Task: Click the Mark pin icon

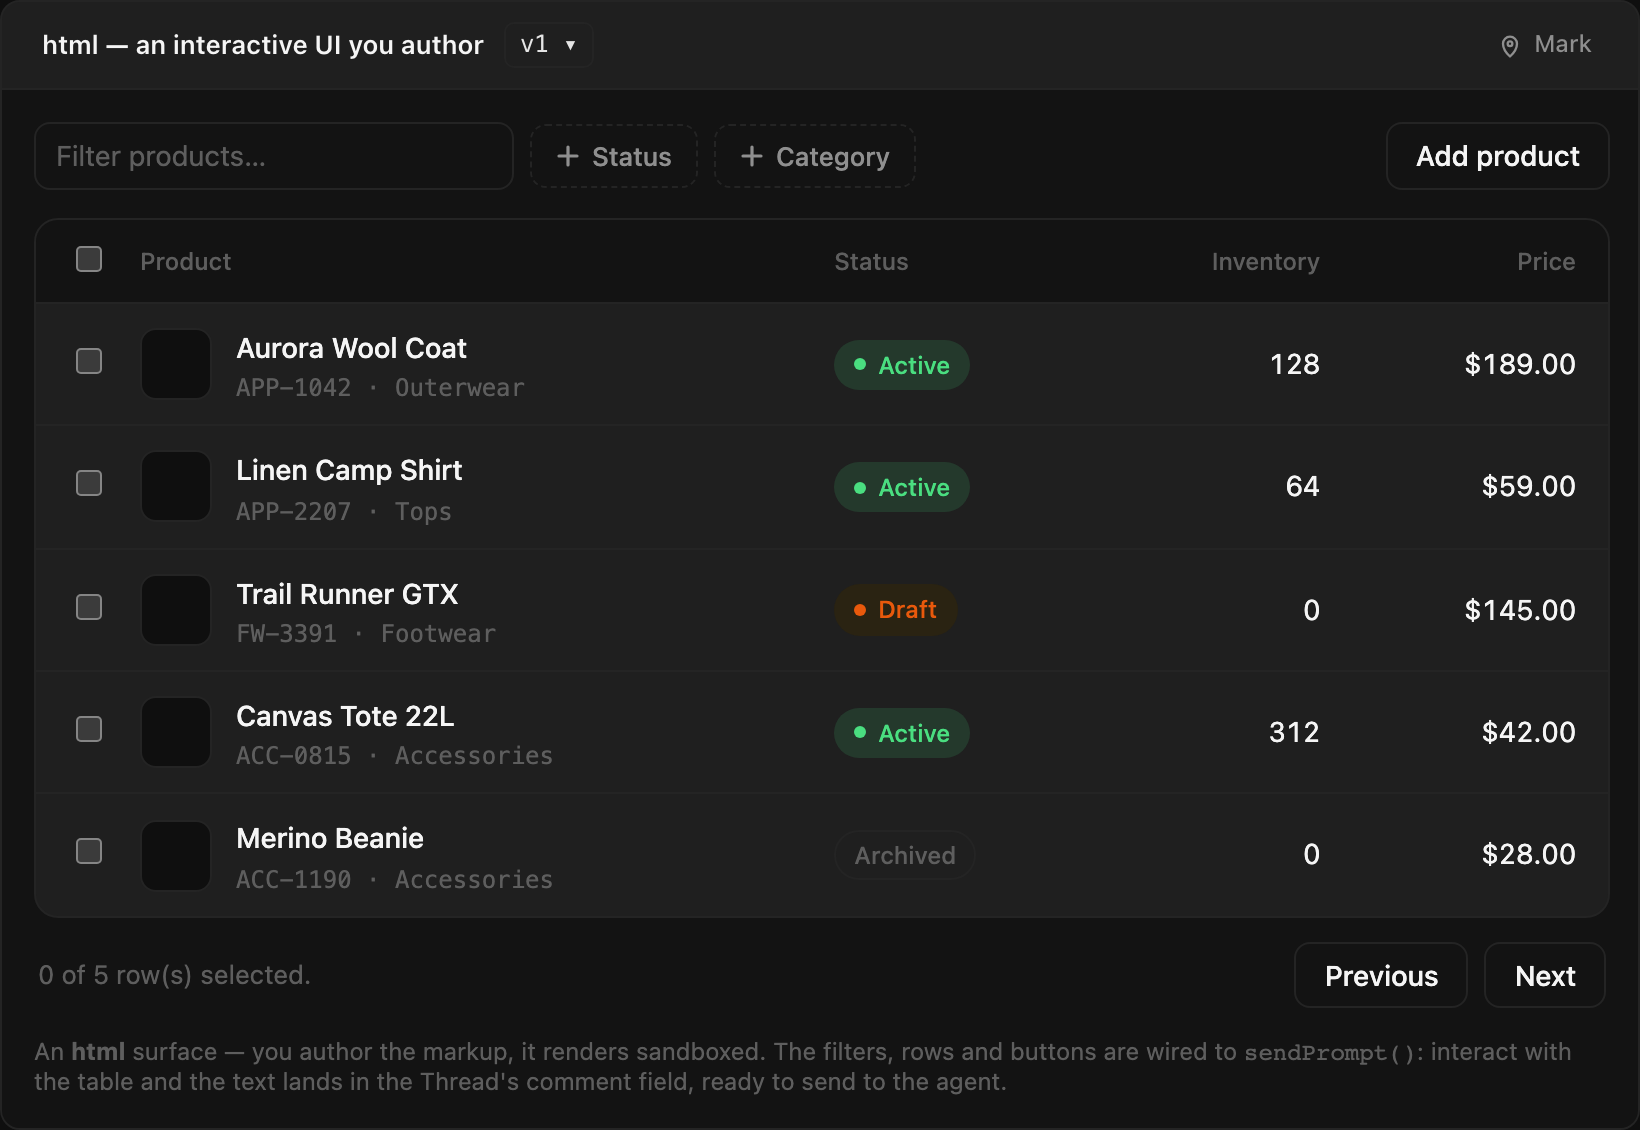Action: (1509, 46)
